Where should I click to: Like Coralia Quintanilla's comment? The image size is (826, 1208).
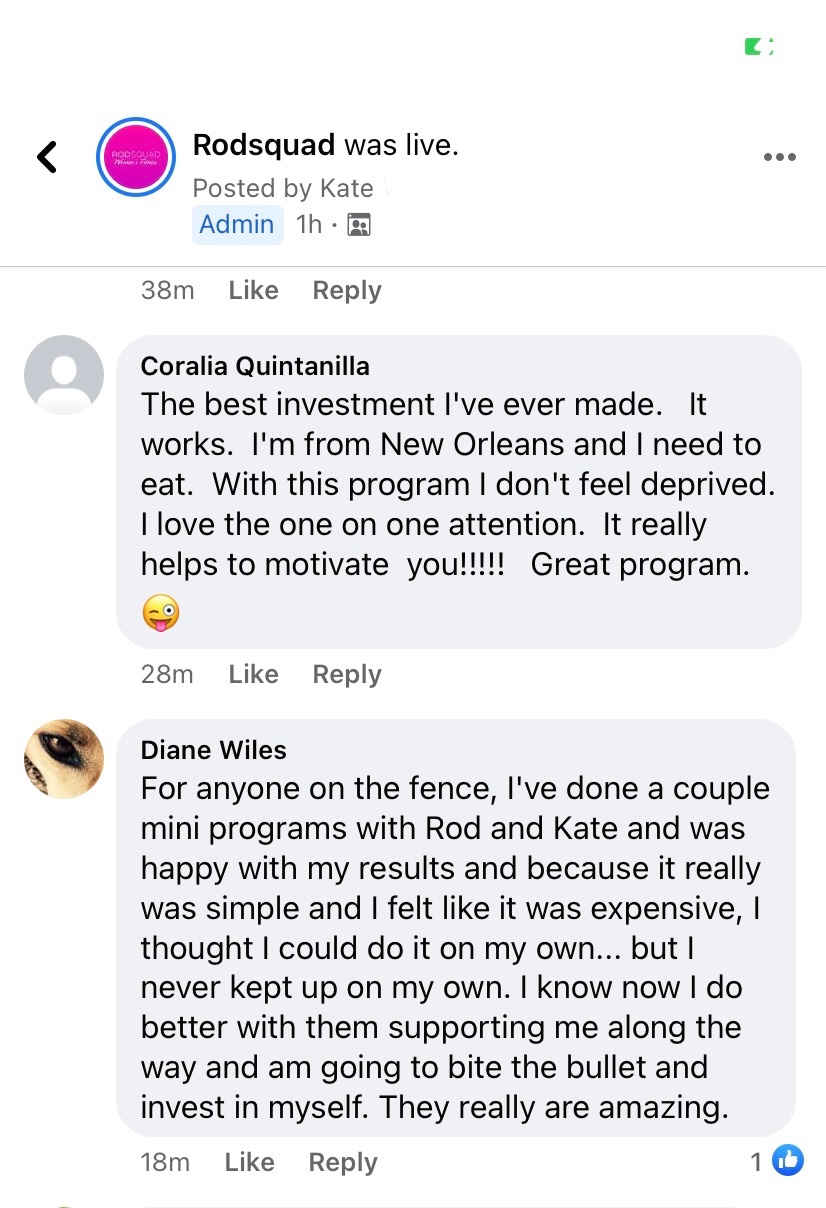(x=253, y=674)
